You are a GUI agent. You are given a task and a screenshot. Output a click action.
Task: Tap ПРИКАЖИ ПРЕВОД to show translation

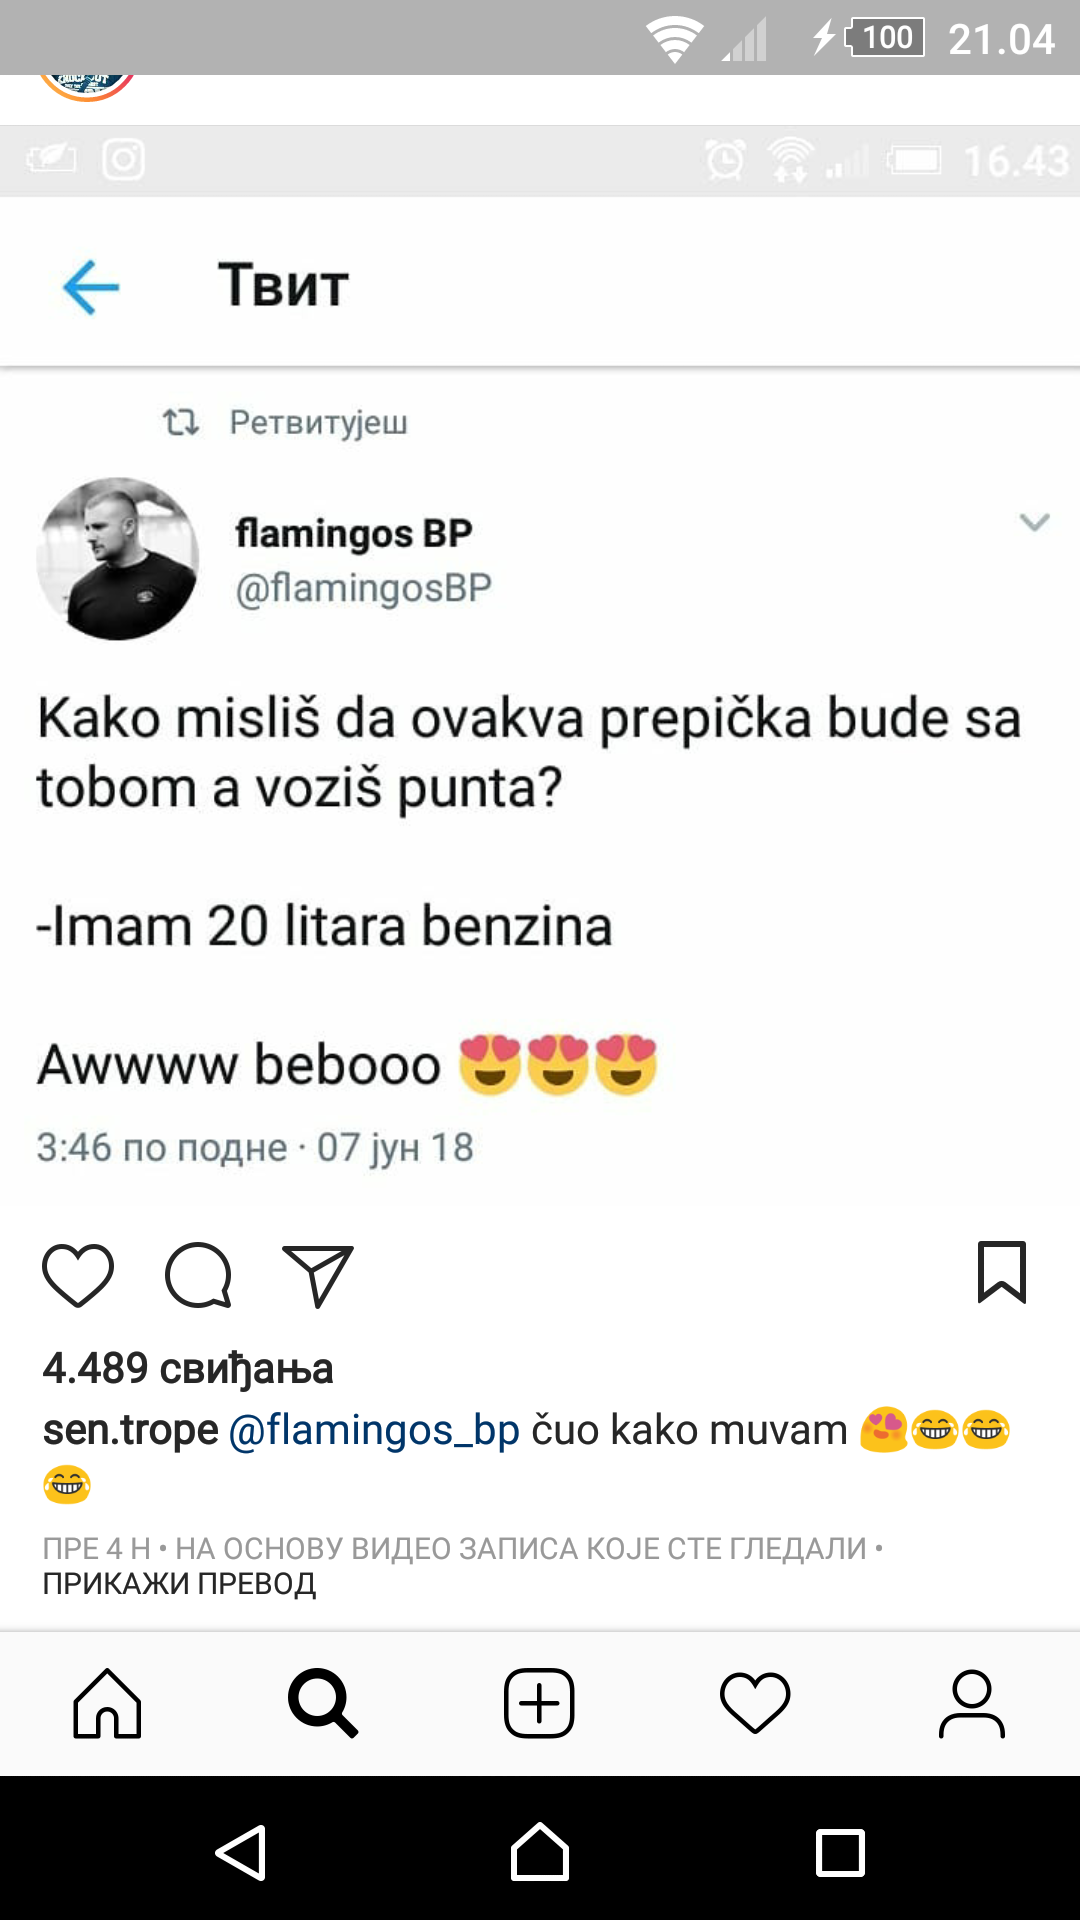tap(179, 1584)
